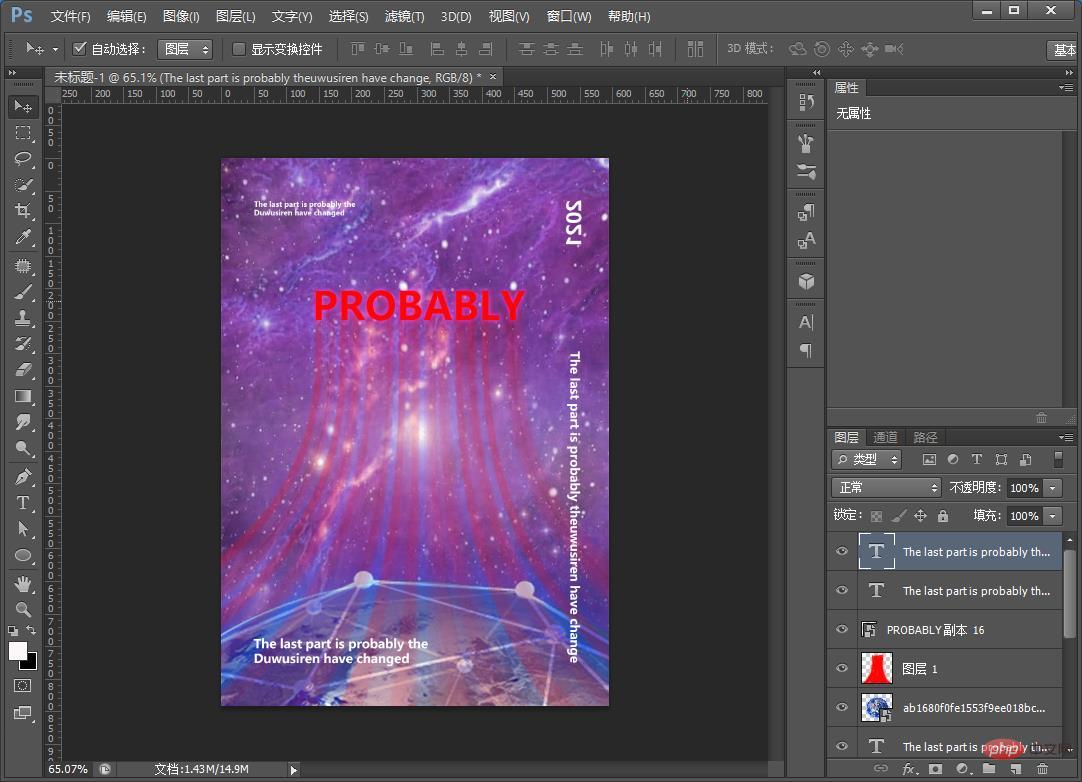Open the 文件(F) menu

[x=70, y=16]
